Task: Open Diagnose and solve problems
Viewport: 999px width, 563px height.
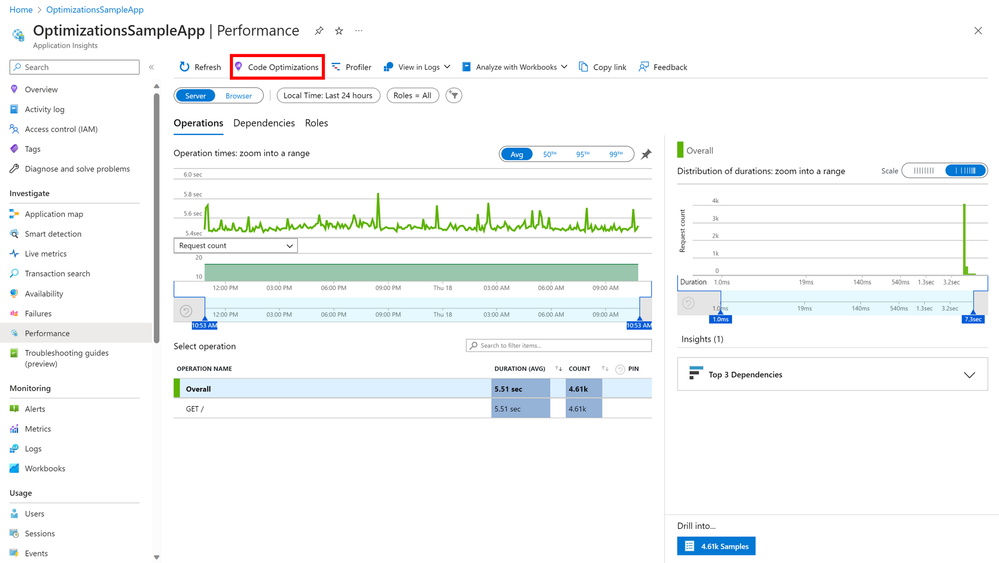Action: point(76,169)
